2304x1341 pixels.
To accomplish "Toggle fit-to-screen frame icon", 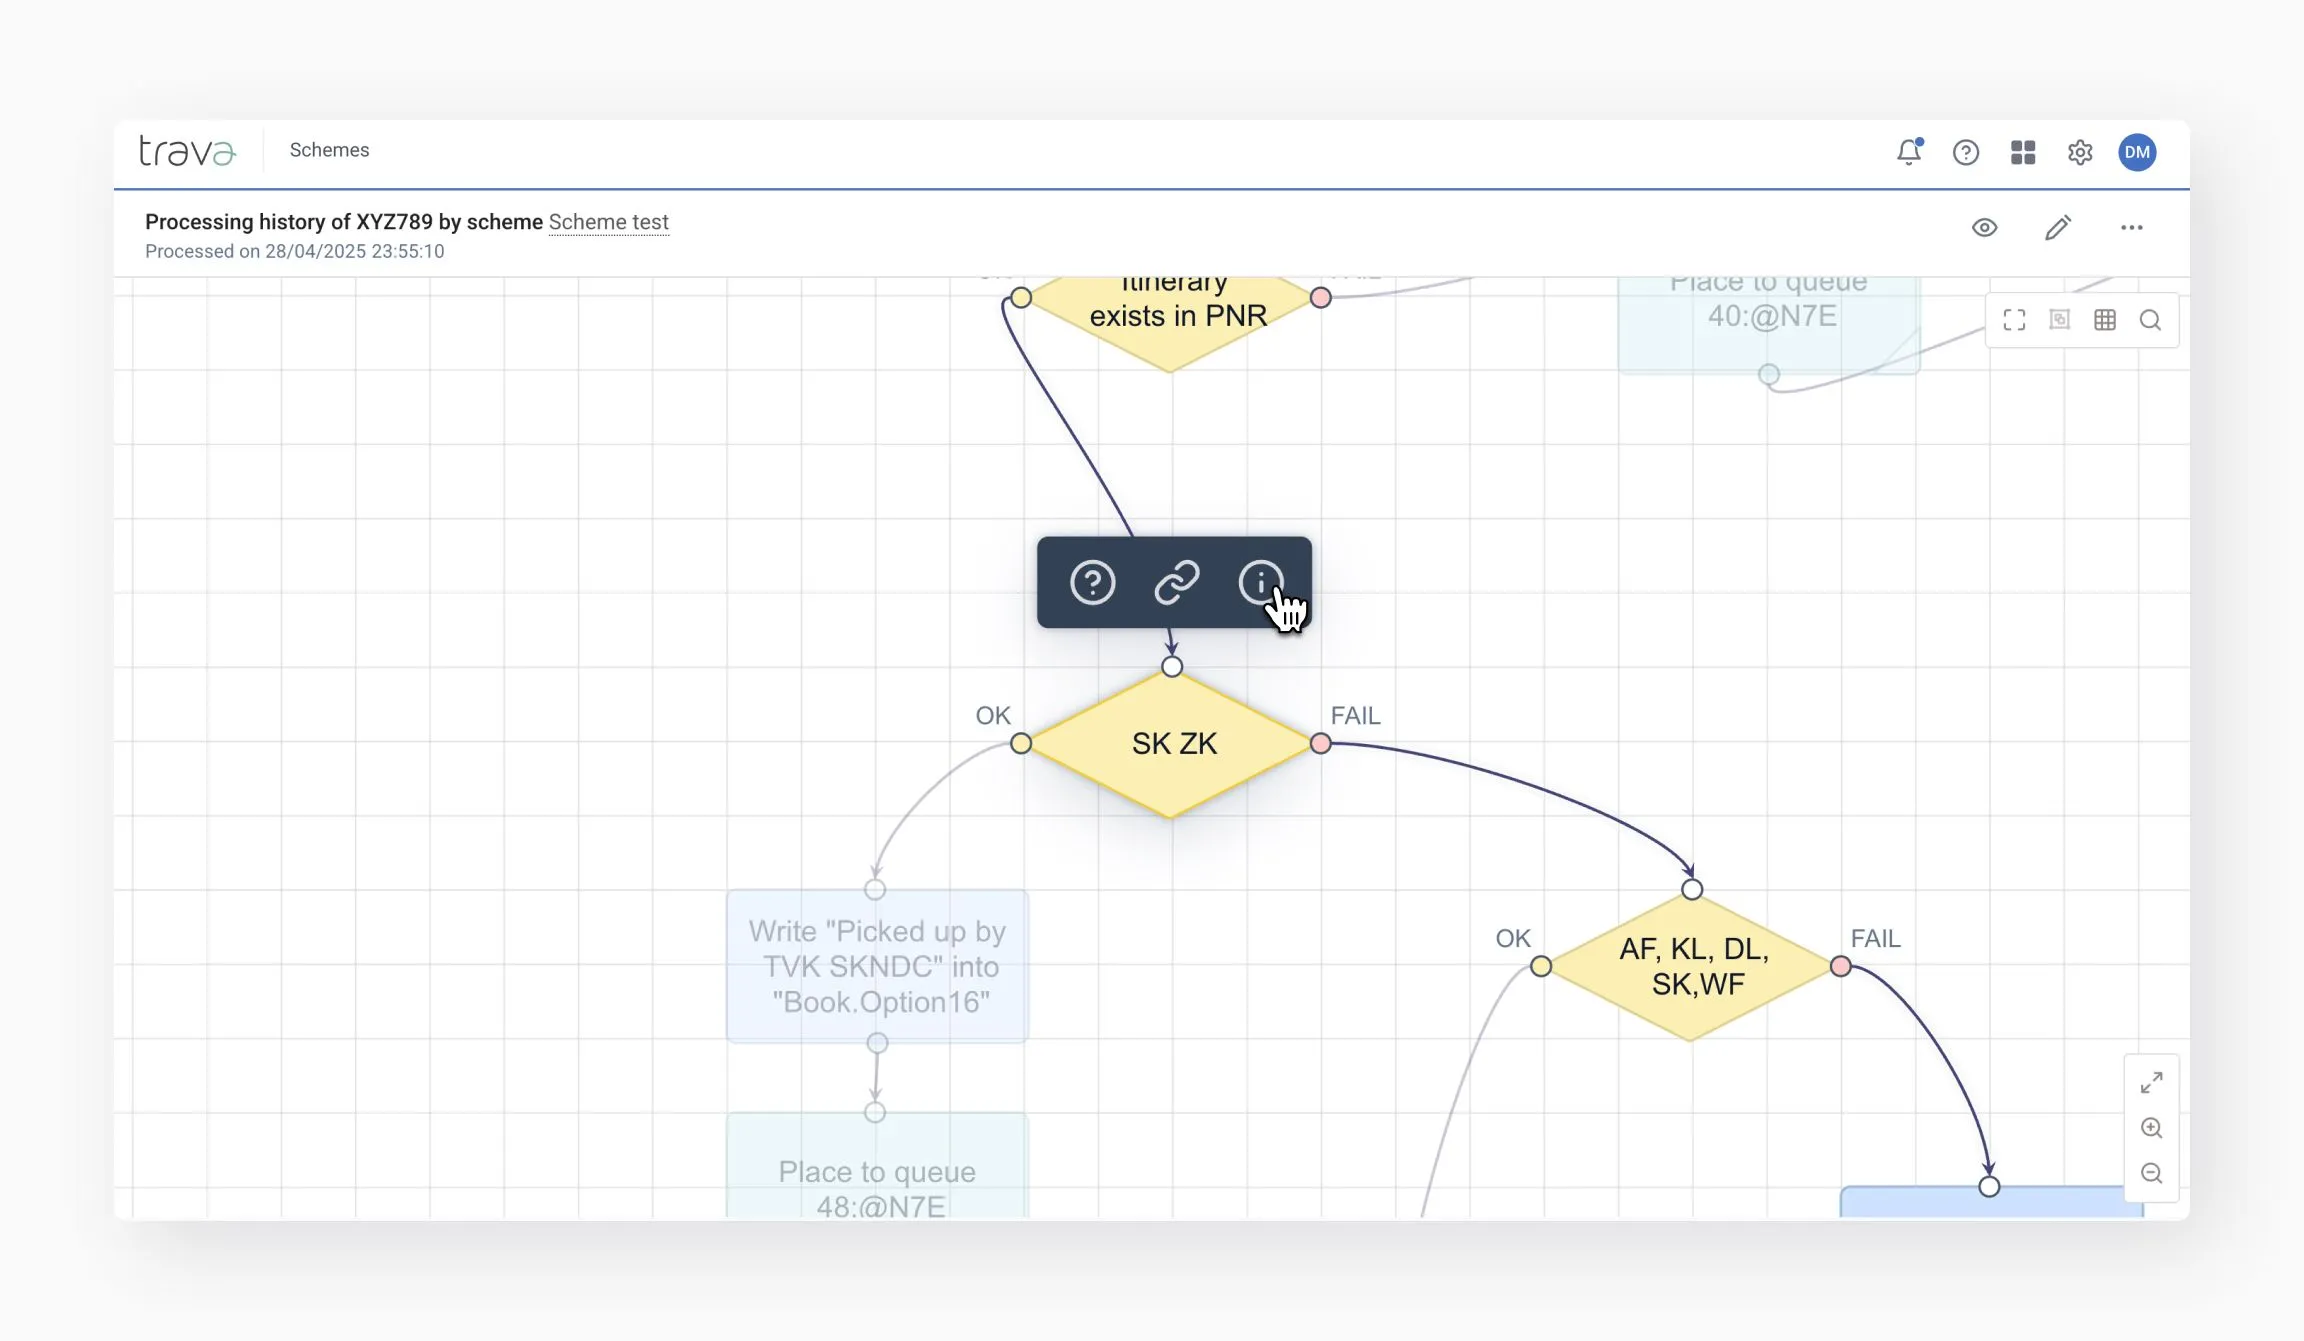I will [2014, 320].
